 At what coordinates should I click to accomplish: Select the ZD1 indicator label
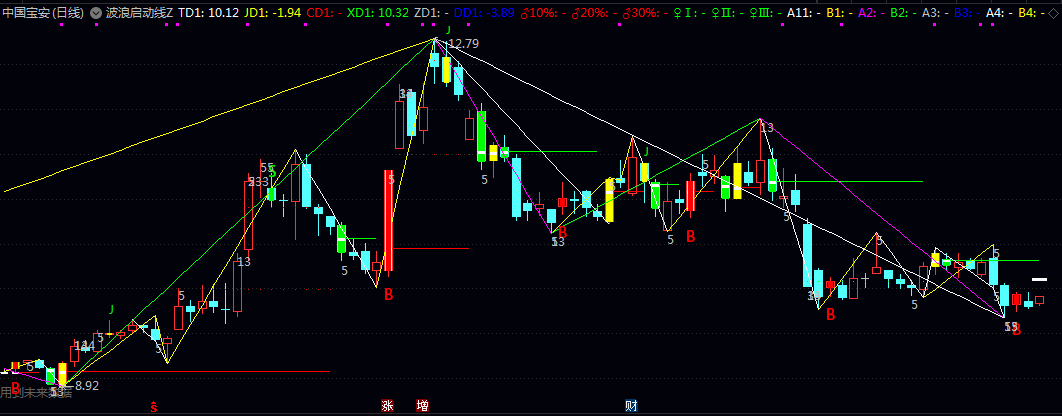click(x=431, y=12)
